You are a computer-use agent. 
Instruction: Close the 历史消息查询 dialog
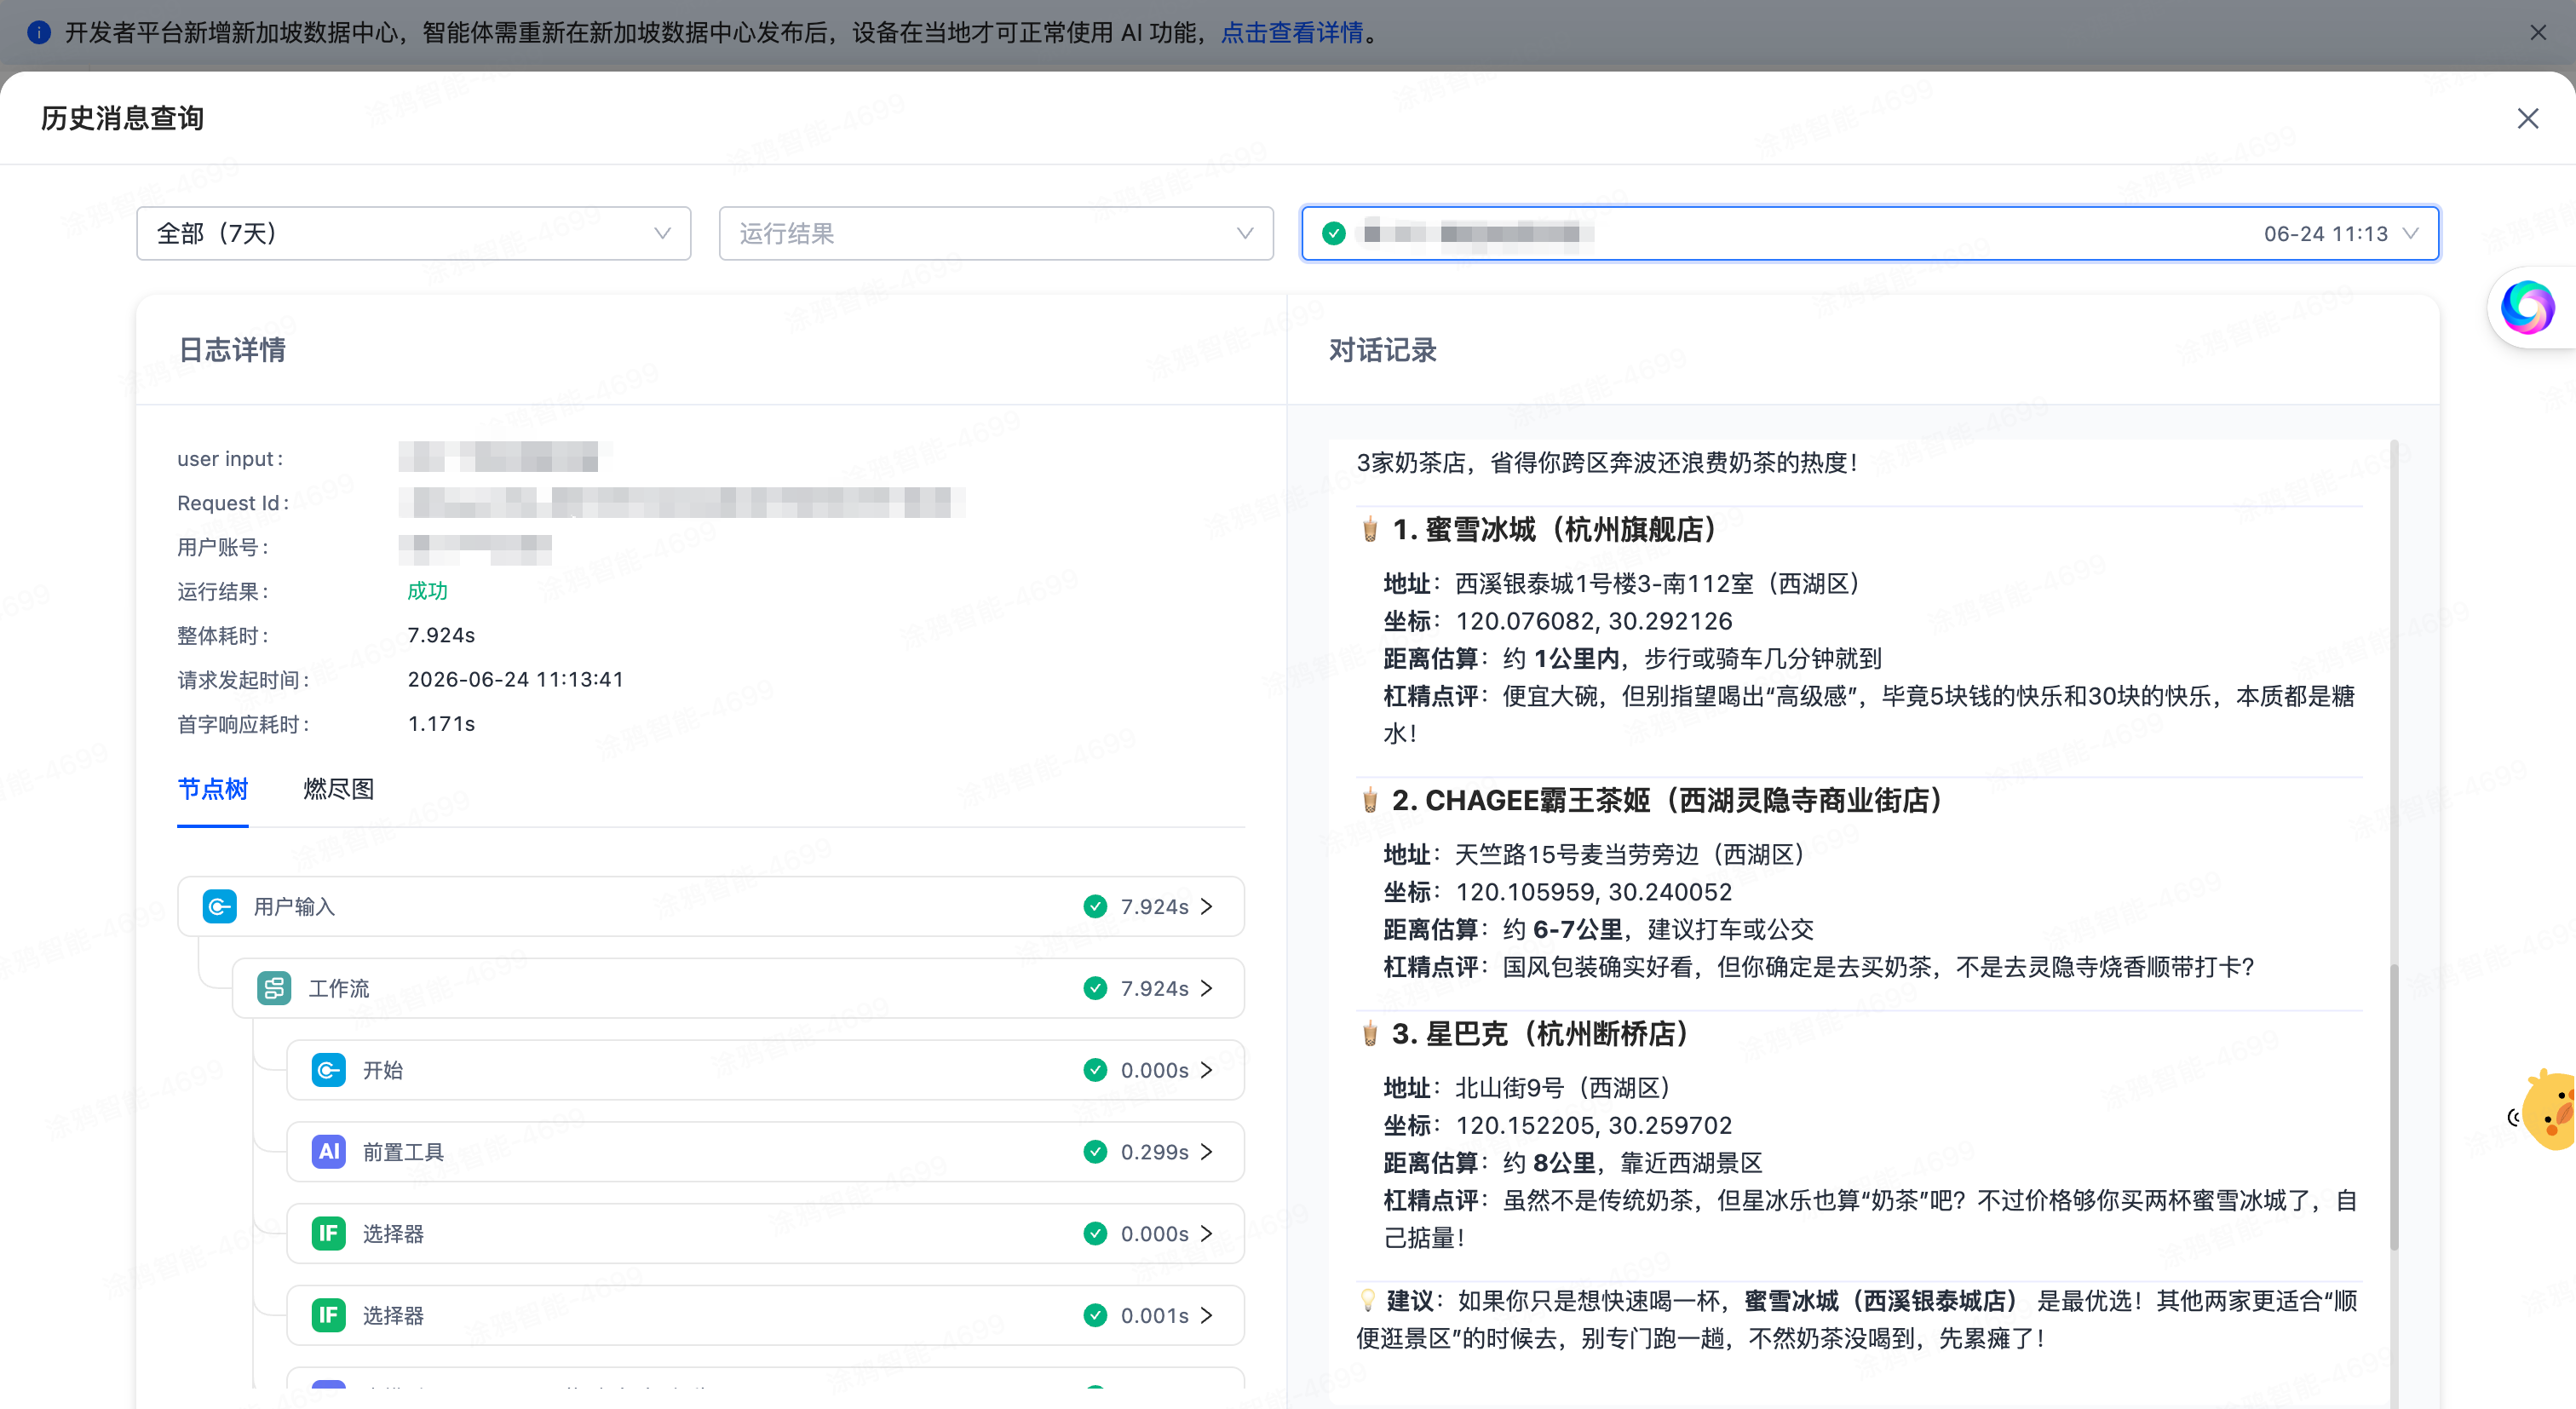[2527, 118]
